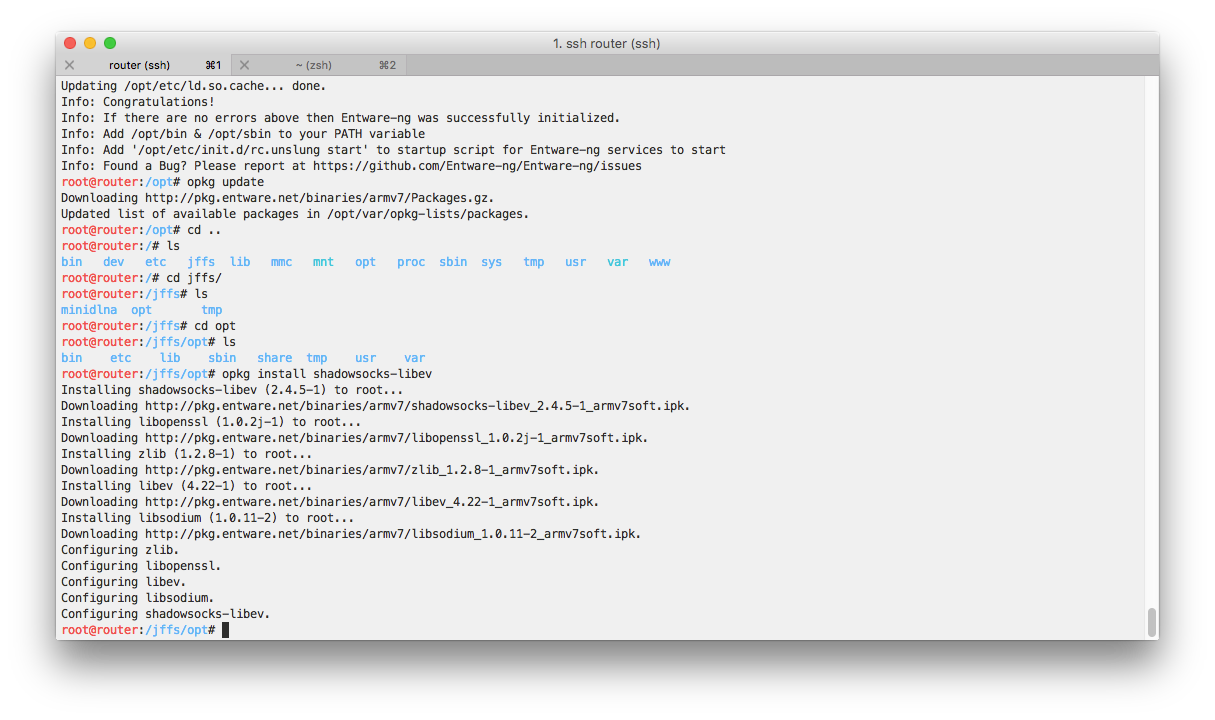Click the ⌘2 shortcut badge on the zsh tab
1215x720 pixels.
(x=387, y=64)
